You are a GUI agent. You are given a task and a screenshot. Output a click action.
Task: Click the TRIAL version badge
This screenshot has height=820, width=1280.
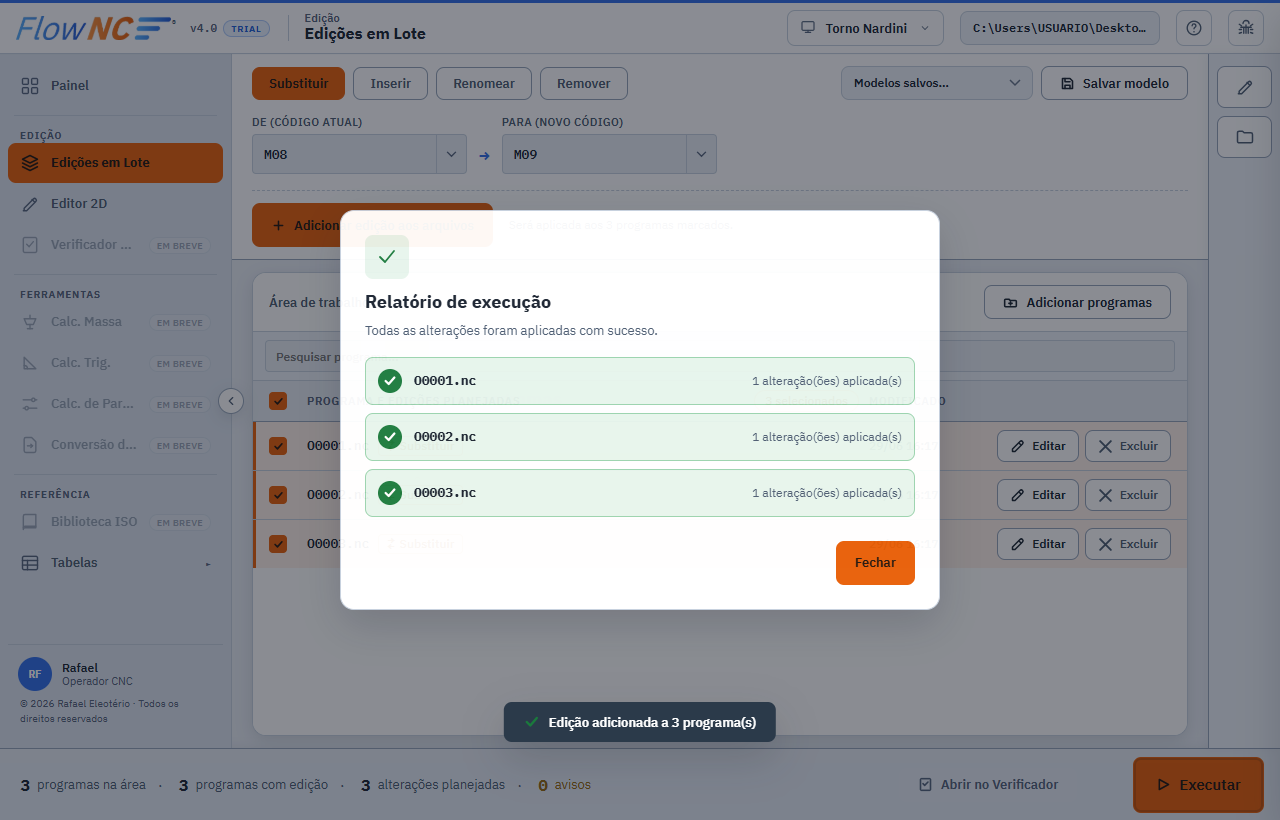[x=246, y=29]
